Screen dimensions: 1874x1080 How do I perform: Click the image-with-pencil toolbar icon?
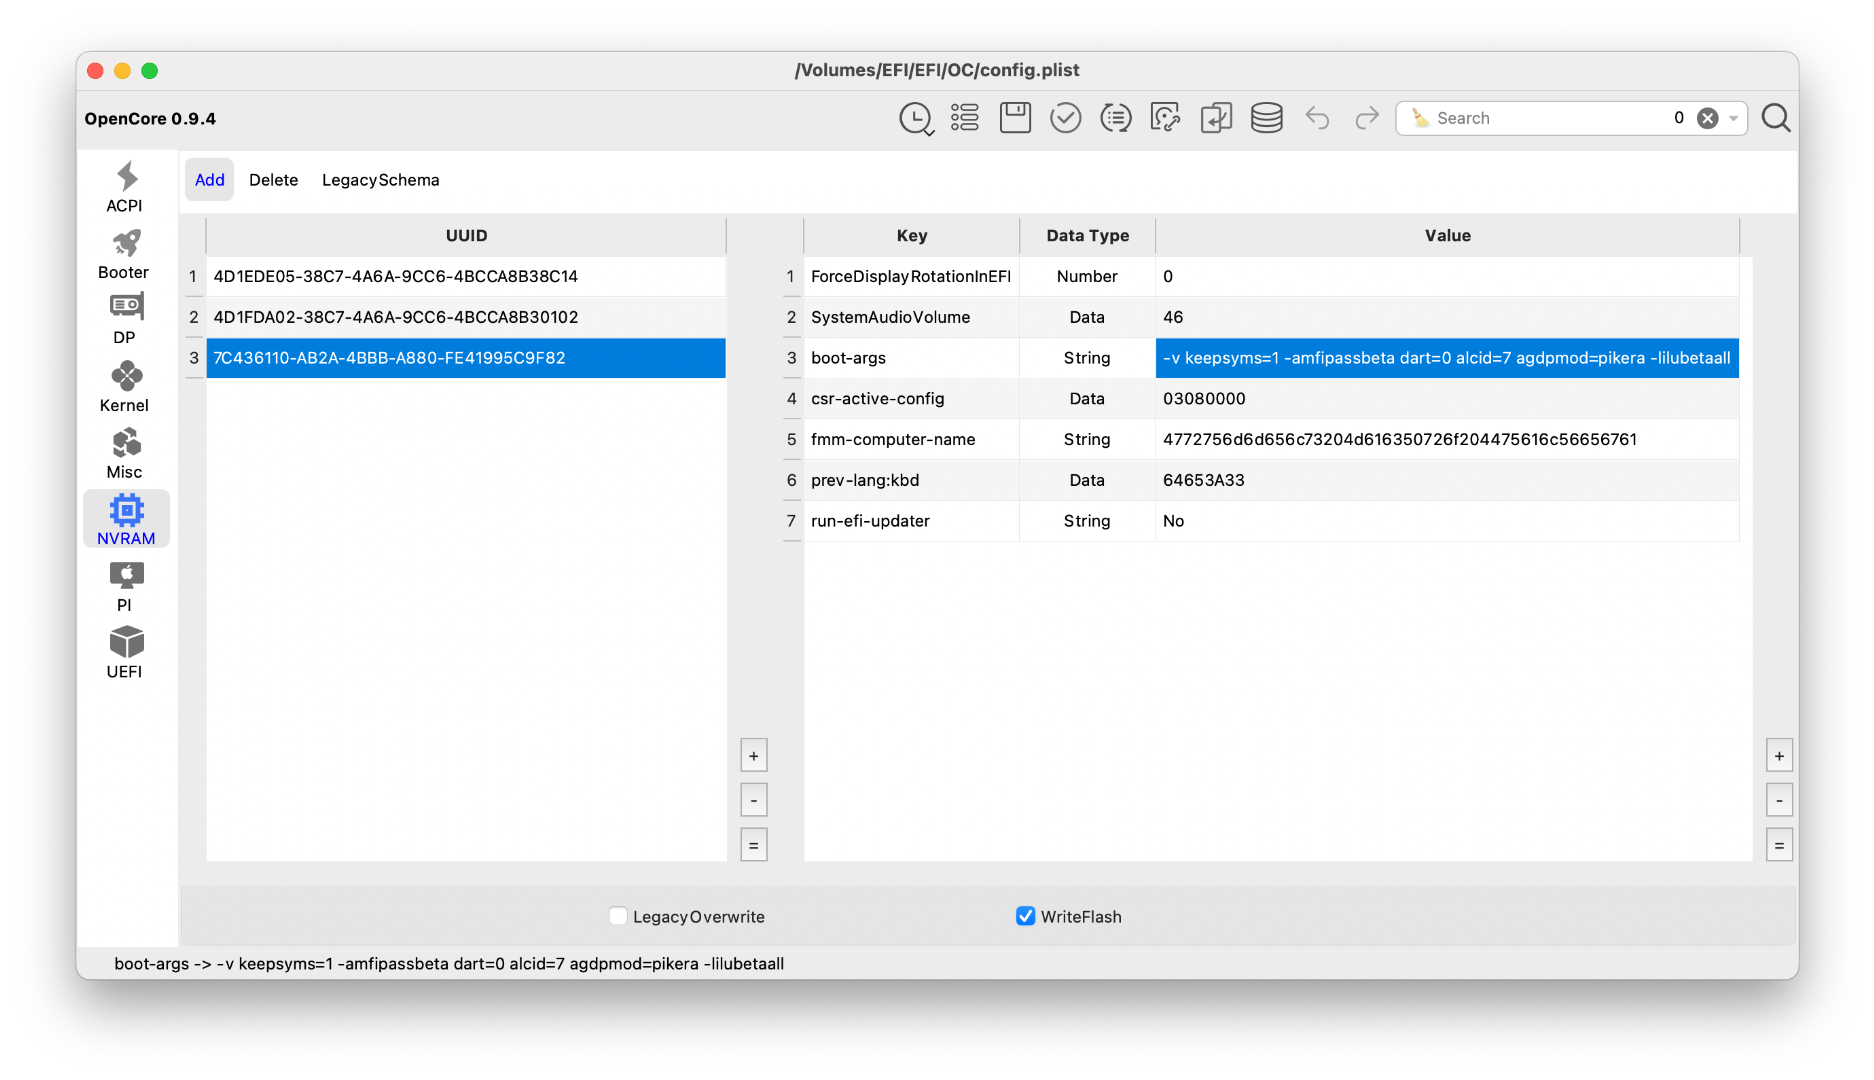coord(1165,118)
